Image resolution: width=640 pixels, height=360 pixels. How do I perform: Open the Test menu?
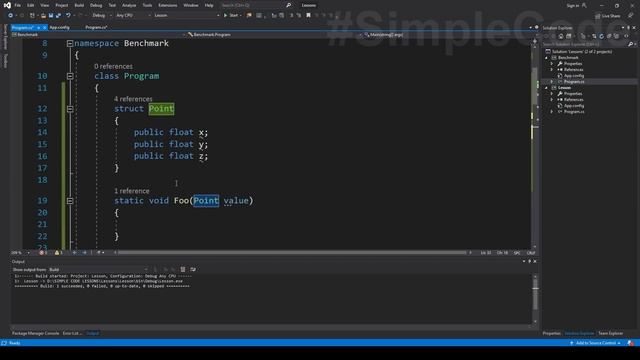(x=112, y=5)
